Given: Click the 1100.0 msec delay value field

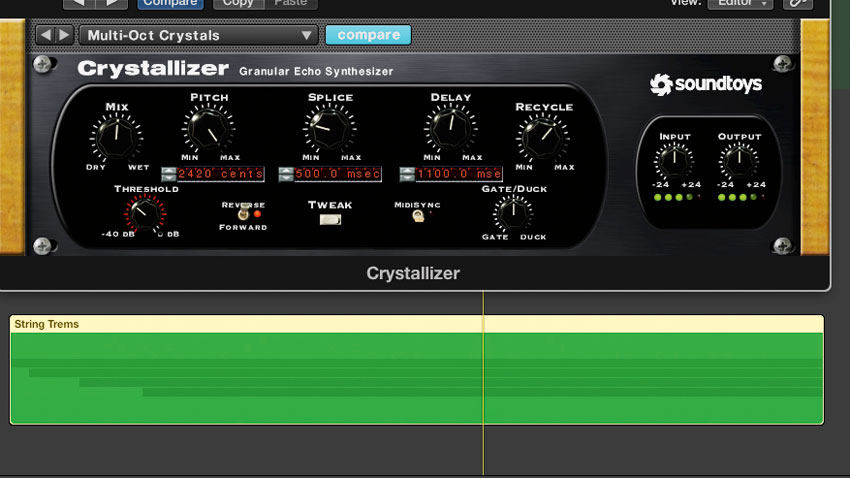Looking at the screenshot, I should pyautogui.click(x=459, y=174).
